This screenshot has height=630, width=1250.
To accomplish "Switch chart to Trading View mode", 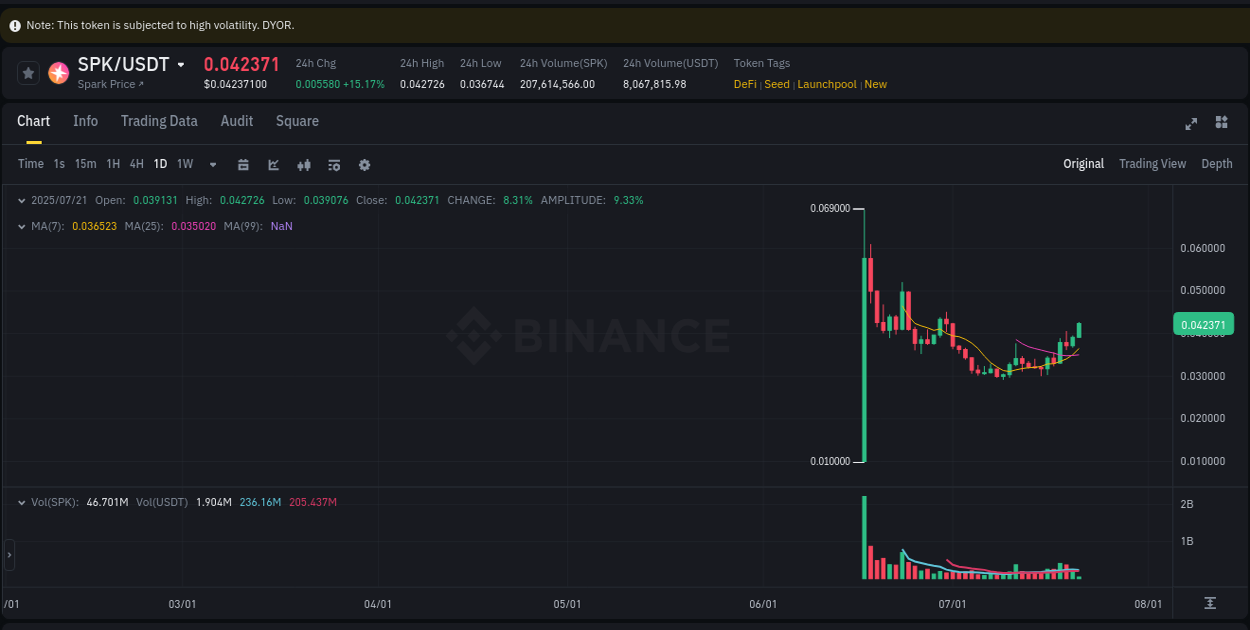I will tap(1152, 163).
